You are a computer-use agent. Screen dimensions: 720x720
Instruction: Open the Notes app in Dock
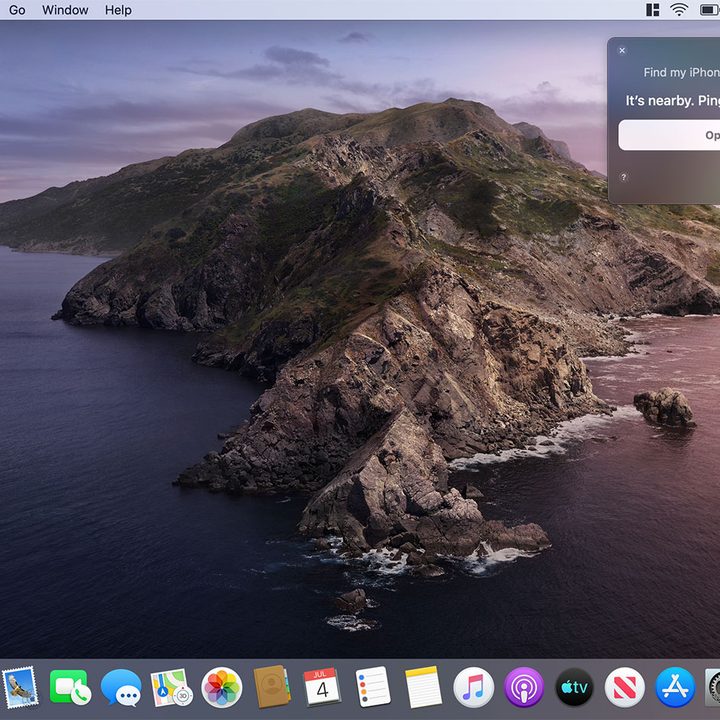pyautogui.click(x=423, y=687)
